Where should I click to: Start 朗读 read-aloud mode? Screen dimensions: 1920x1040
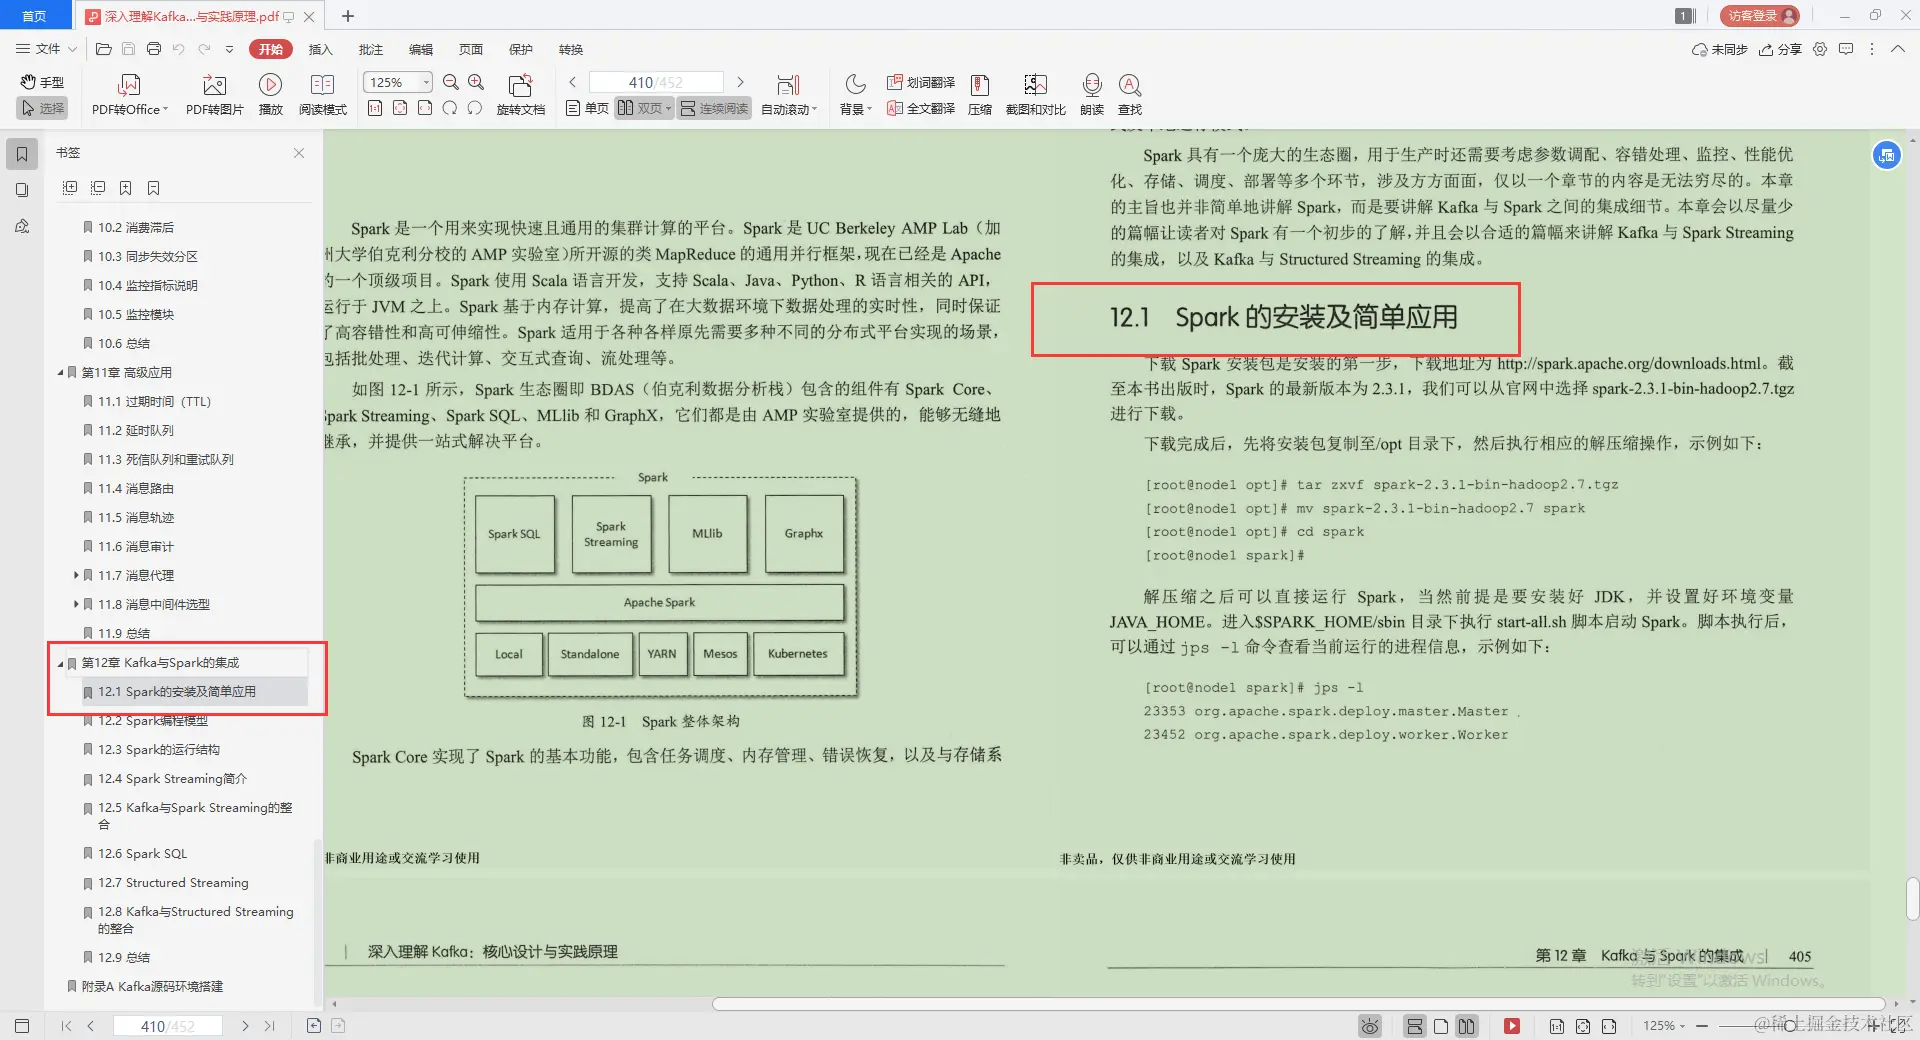(x=1091, y=95)
